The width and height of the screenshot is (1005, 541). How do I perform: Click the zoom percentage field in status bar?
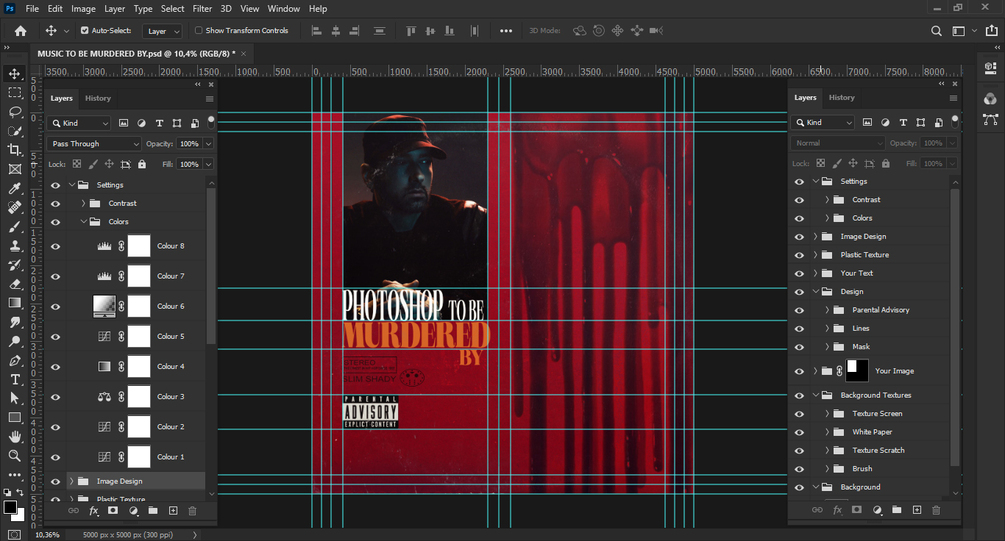tap(47, 535)
